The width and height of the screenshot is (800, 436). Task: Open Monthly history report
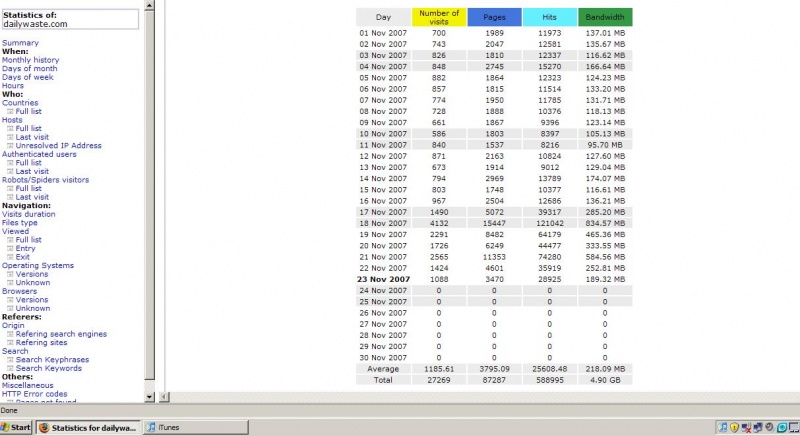point(30,60)
